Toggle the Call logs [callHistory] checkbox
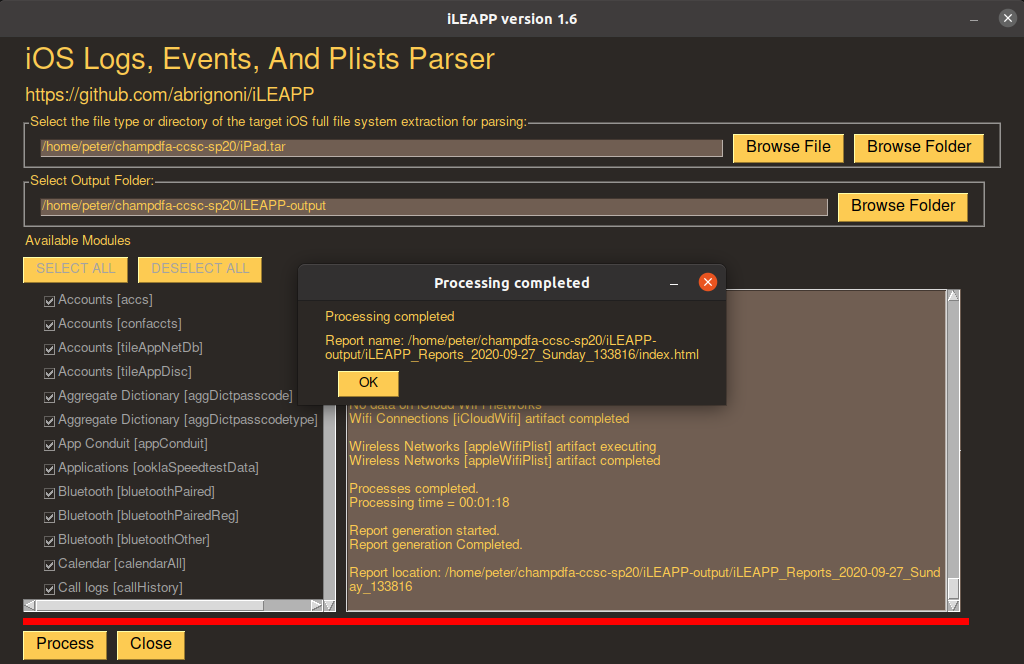Viewport: 1024px width, 664px height. 49,588
